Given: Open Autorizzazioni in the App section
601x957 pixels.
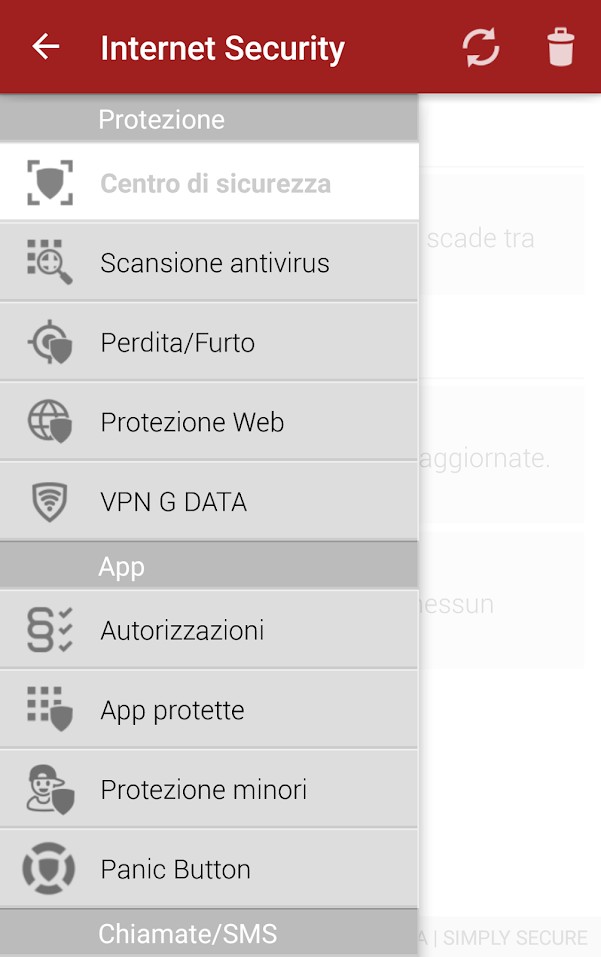Looking at the screenshot, I should click(x=209, y=630).
